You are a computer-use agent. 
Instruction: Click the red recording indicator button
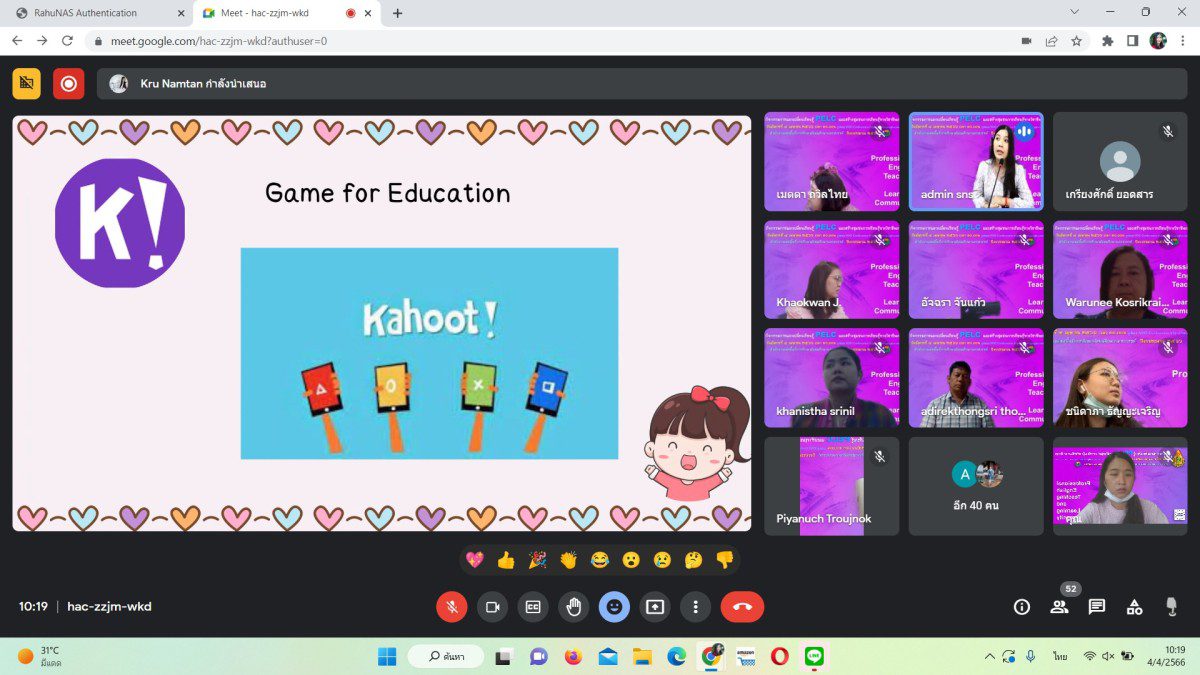point(69,83)
